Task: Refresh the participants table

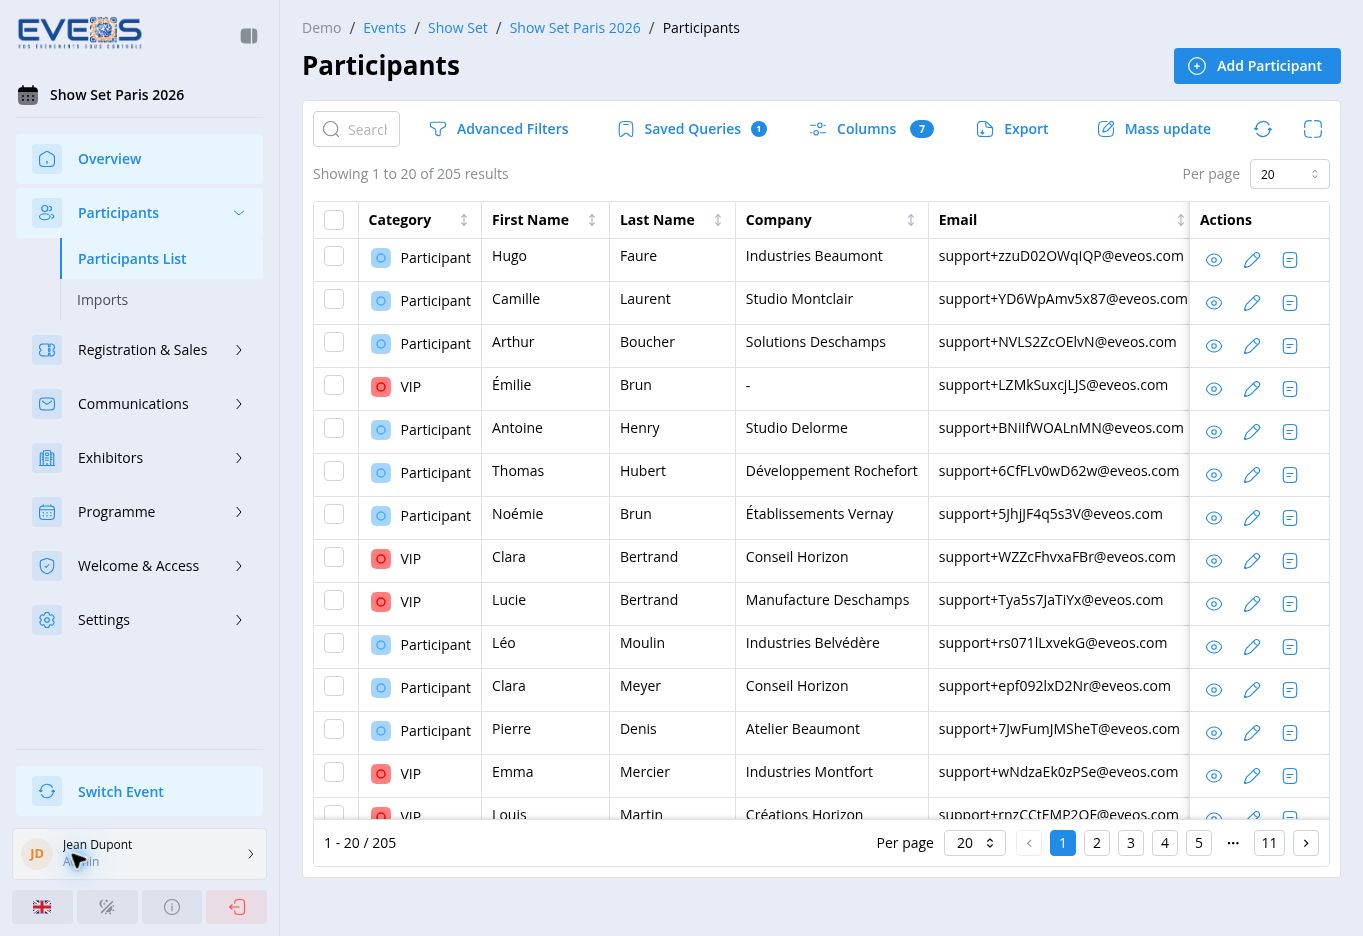Action: coord(1263,129)
